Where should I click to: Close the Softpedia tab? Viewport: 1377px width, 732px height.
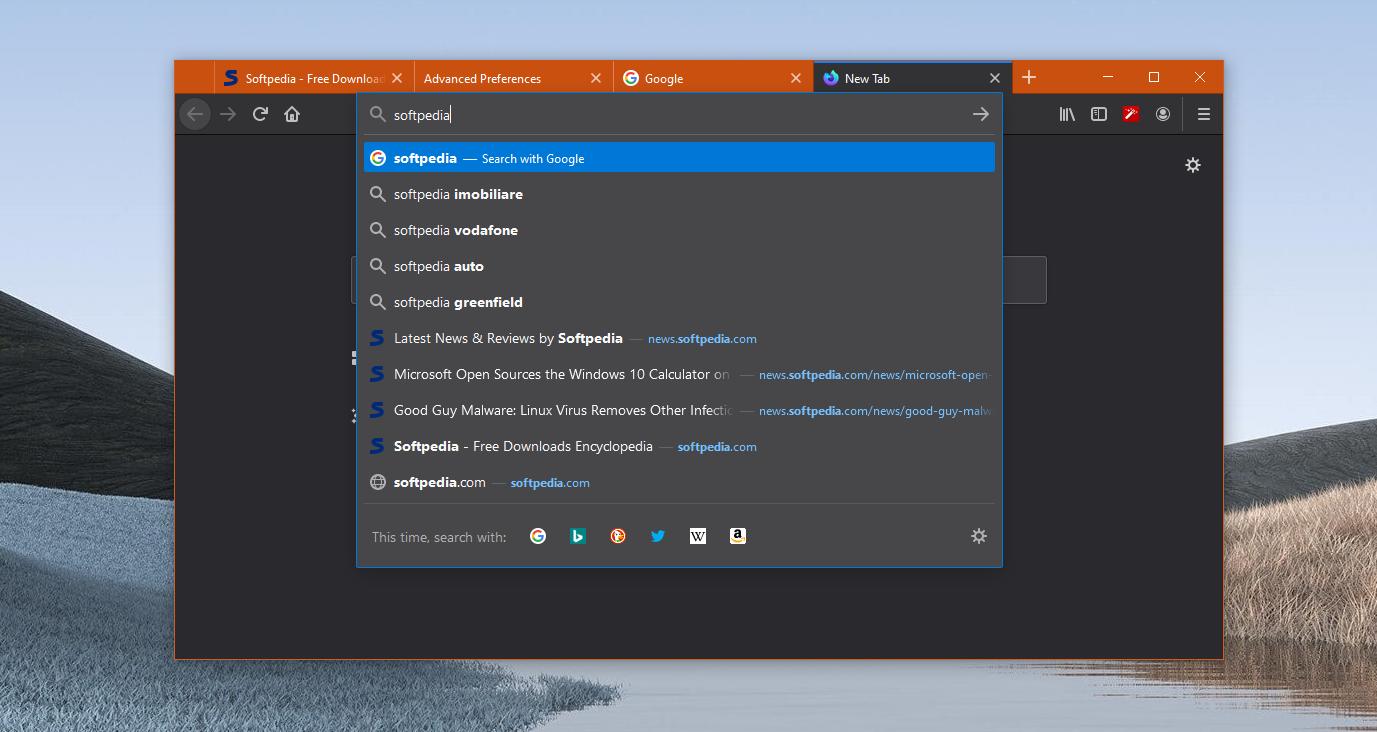(397, 78)
